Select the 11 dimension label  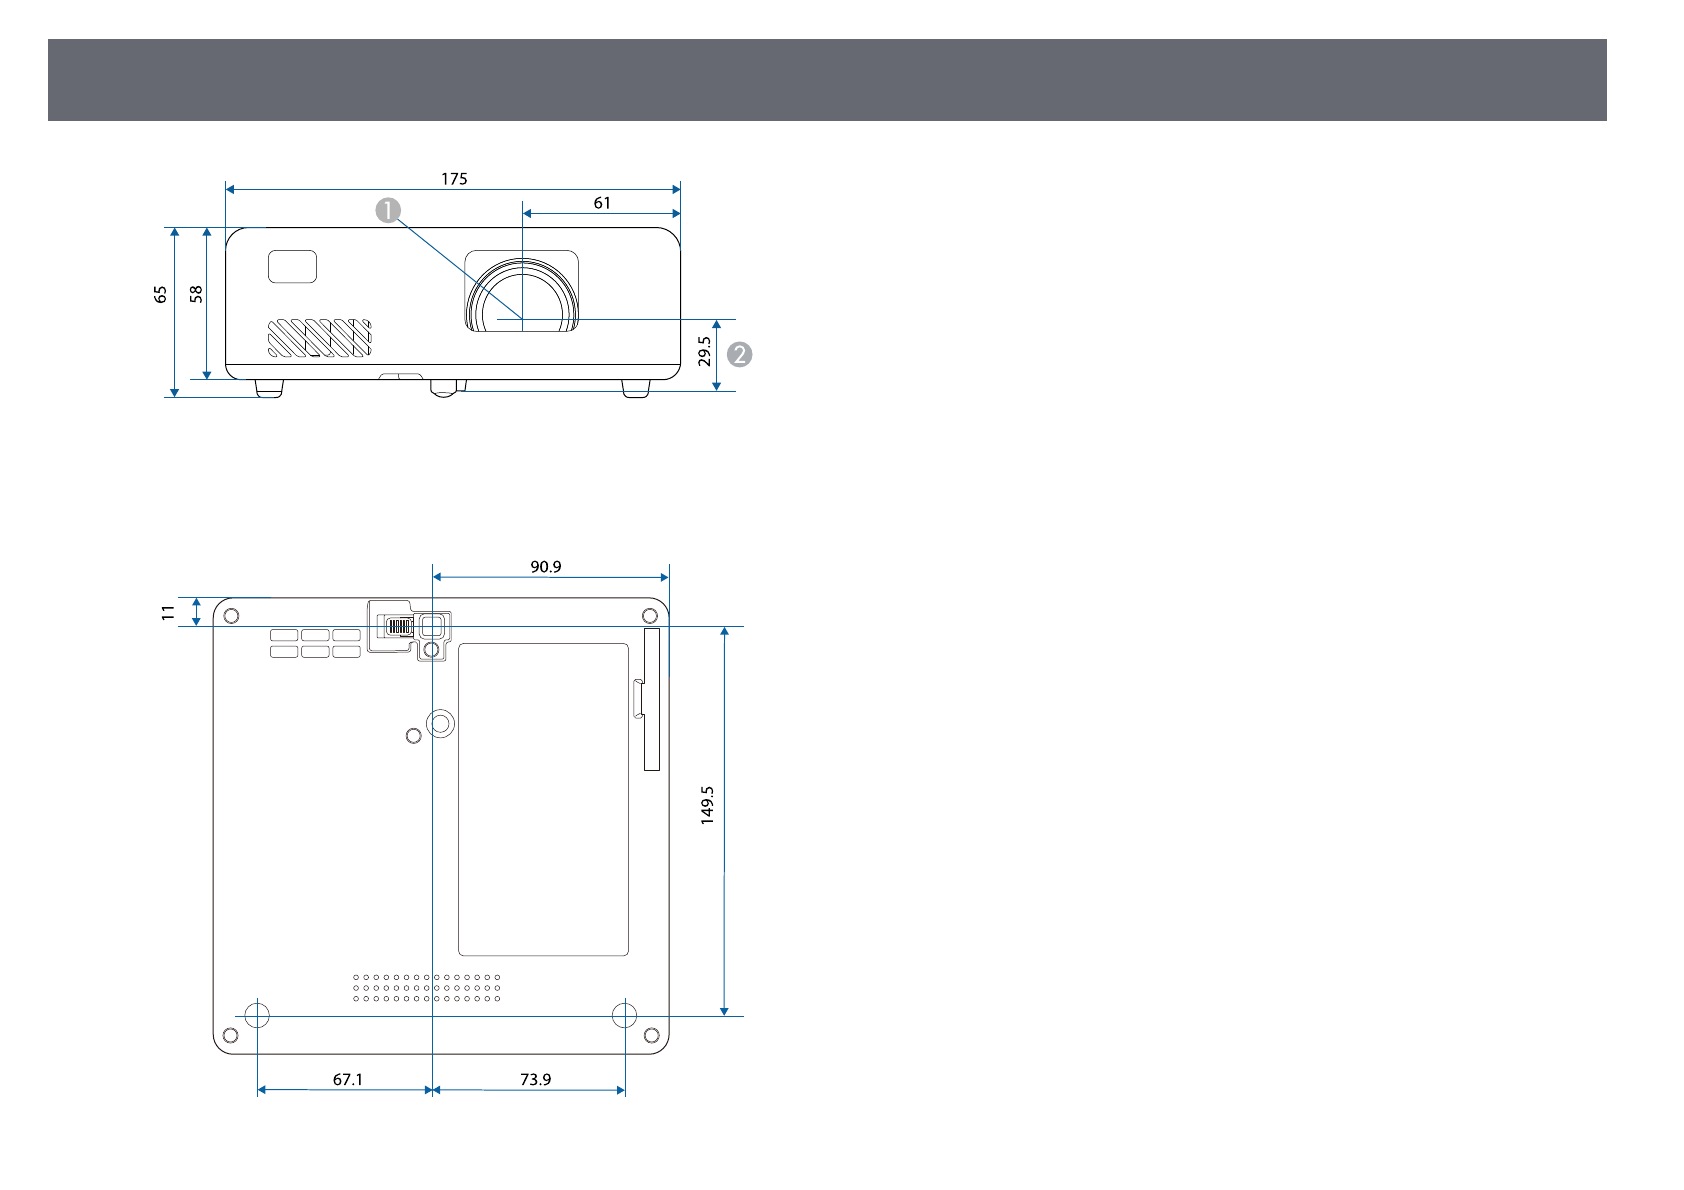click(168, 612)
